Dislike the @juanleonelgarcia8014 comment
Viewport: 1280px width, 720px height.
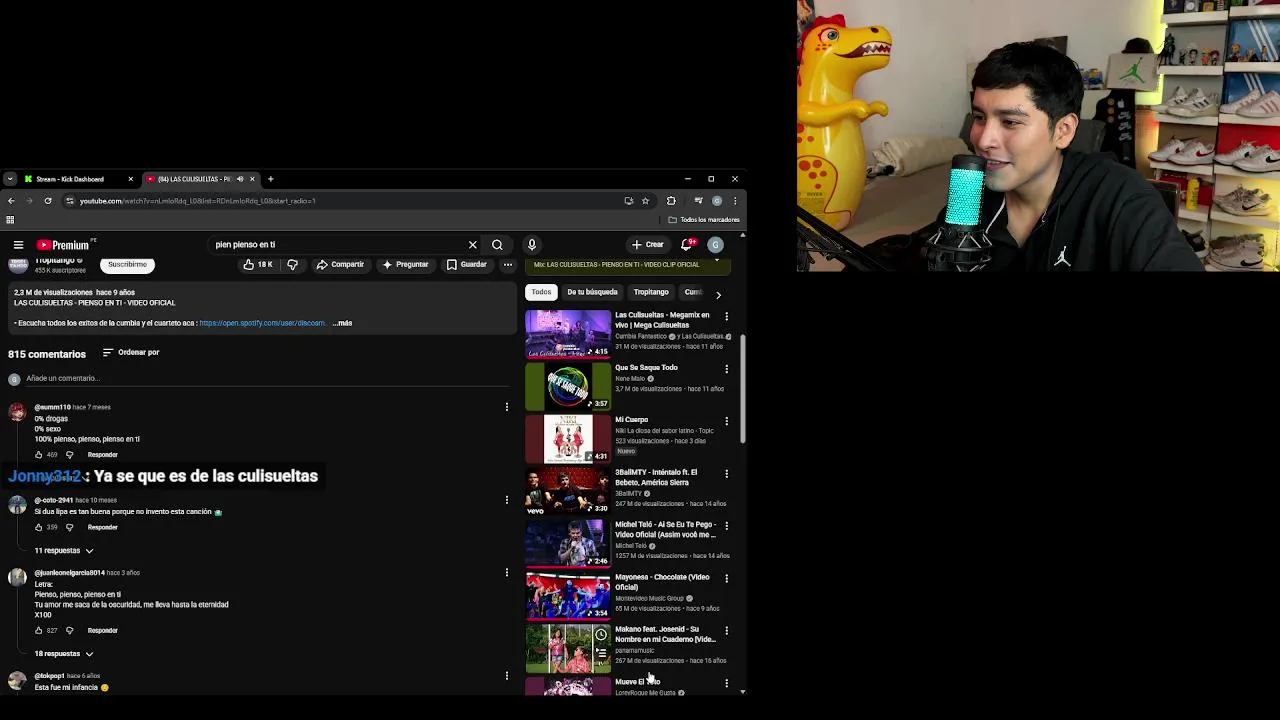click(69, 631)
